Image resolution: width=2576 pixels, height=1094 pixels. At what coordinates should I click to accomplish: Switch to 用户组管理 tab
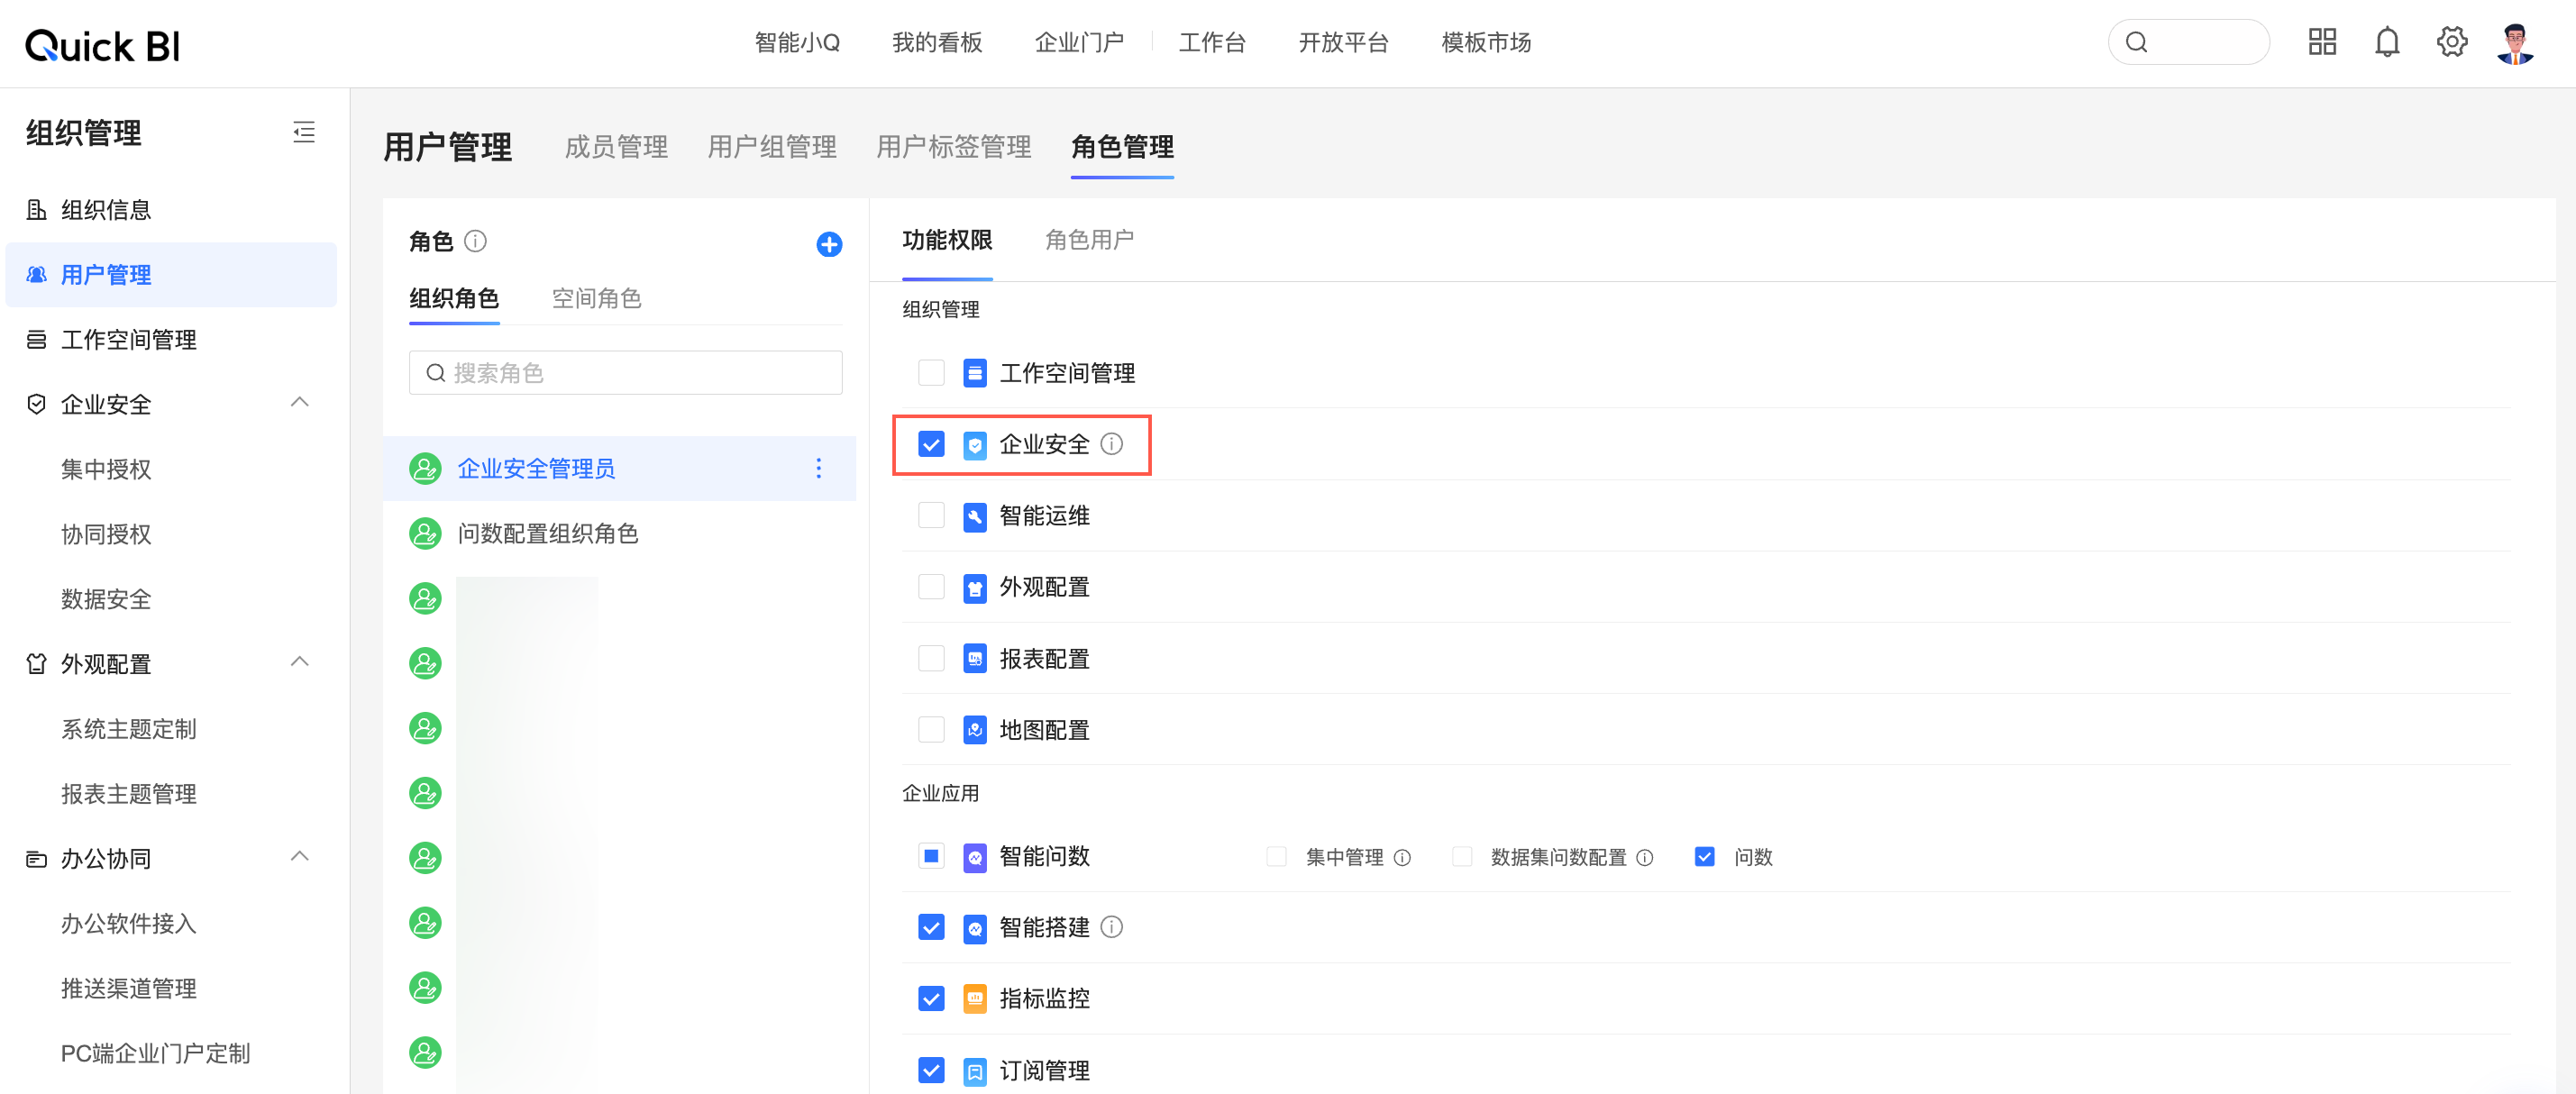tap(772, 147)
